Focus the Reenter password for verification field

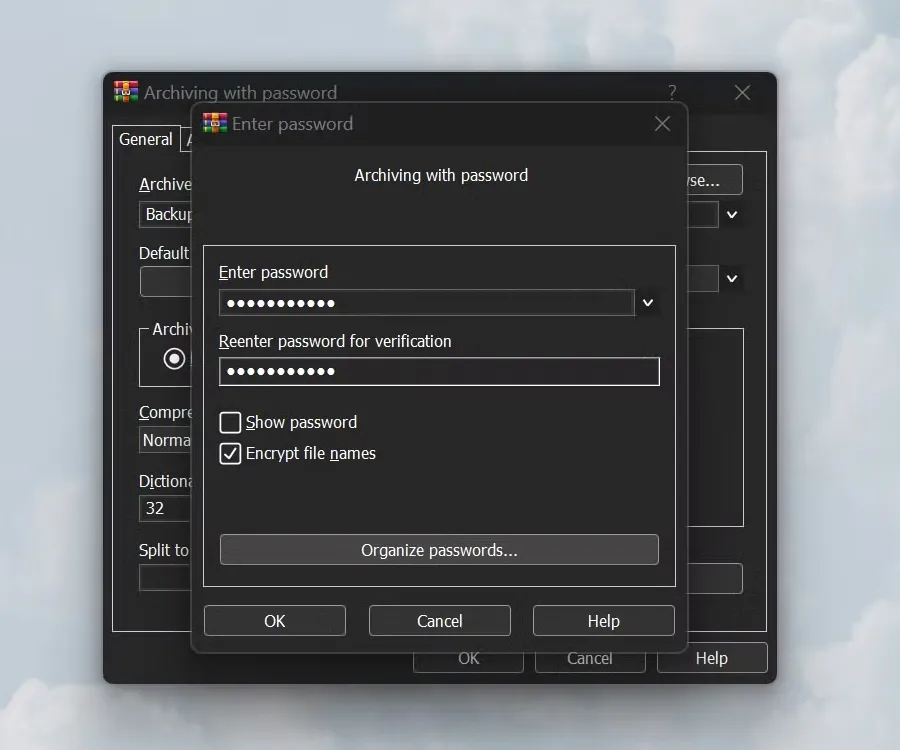439,371
